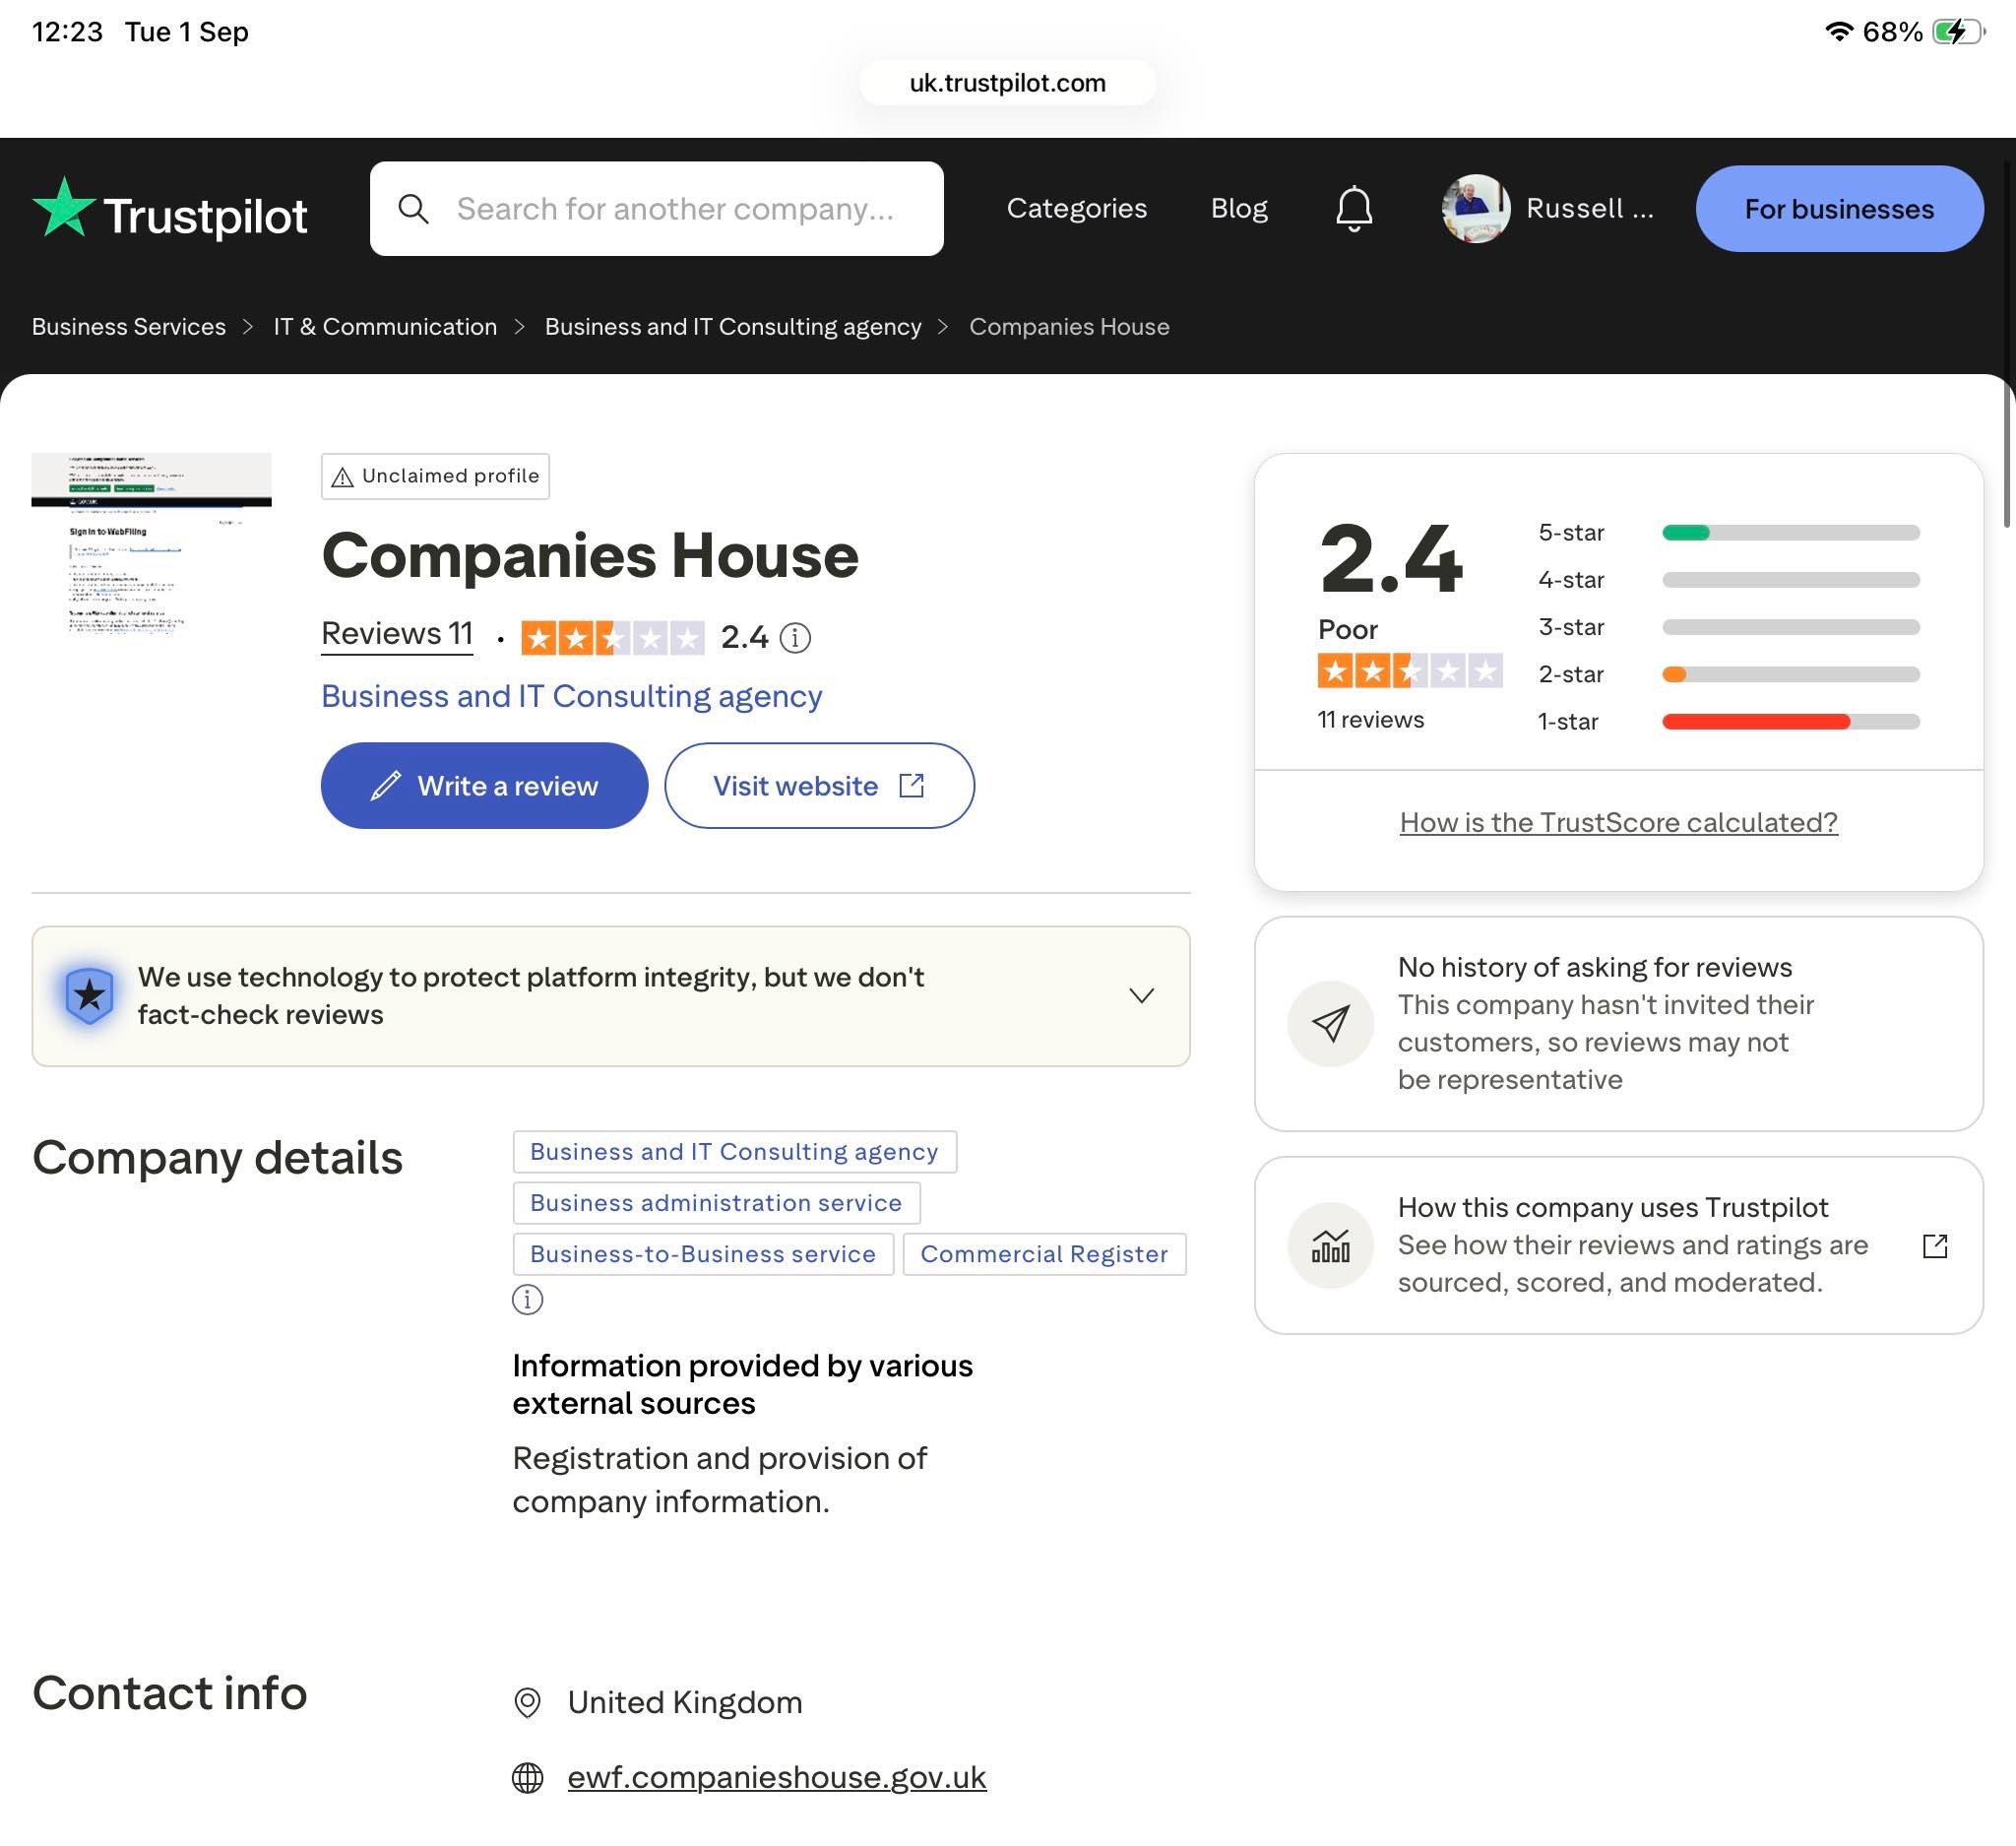Filter reviews by 5-star rating row
The image size is (2016, 1846).
1729,533
